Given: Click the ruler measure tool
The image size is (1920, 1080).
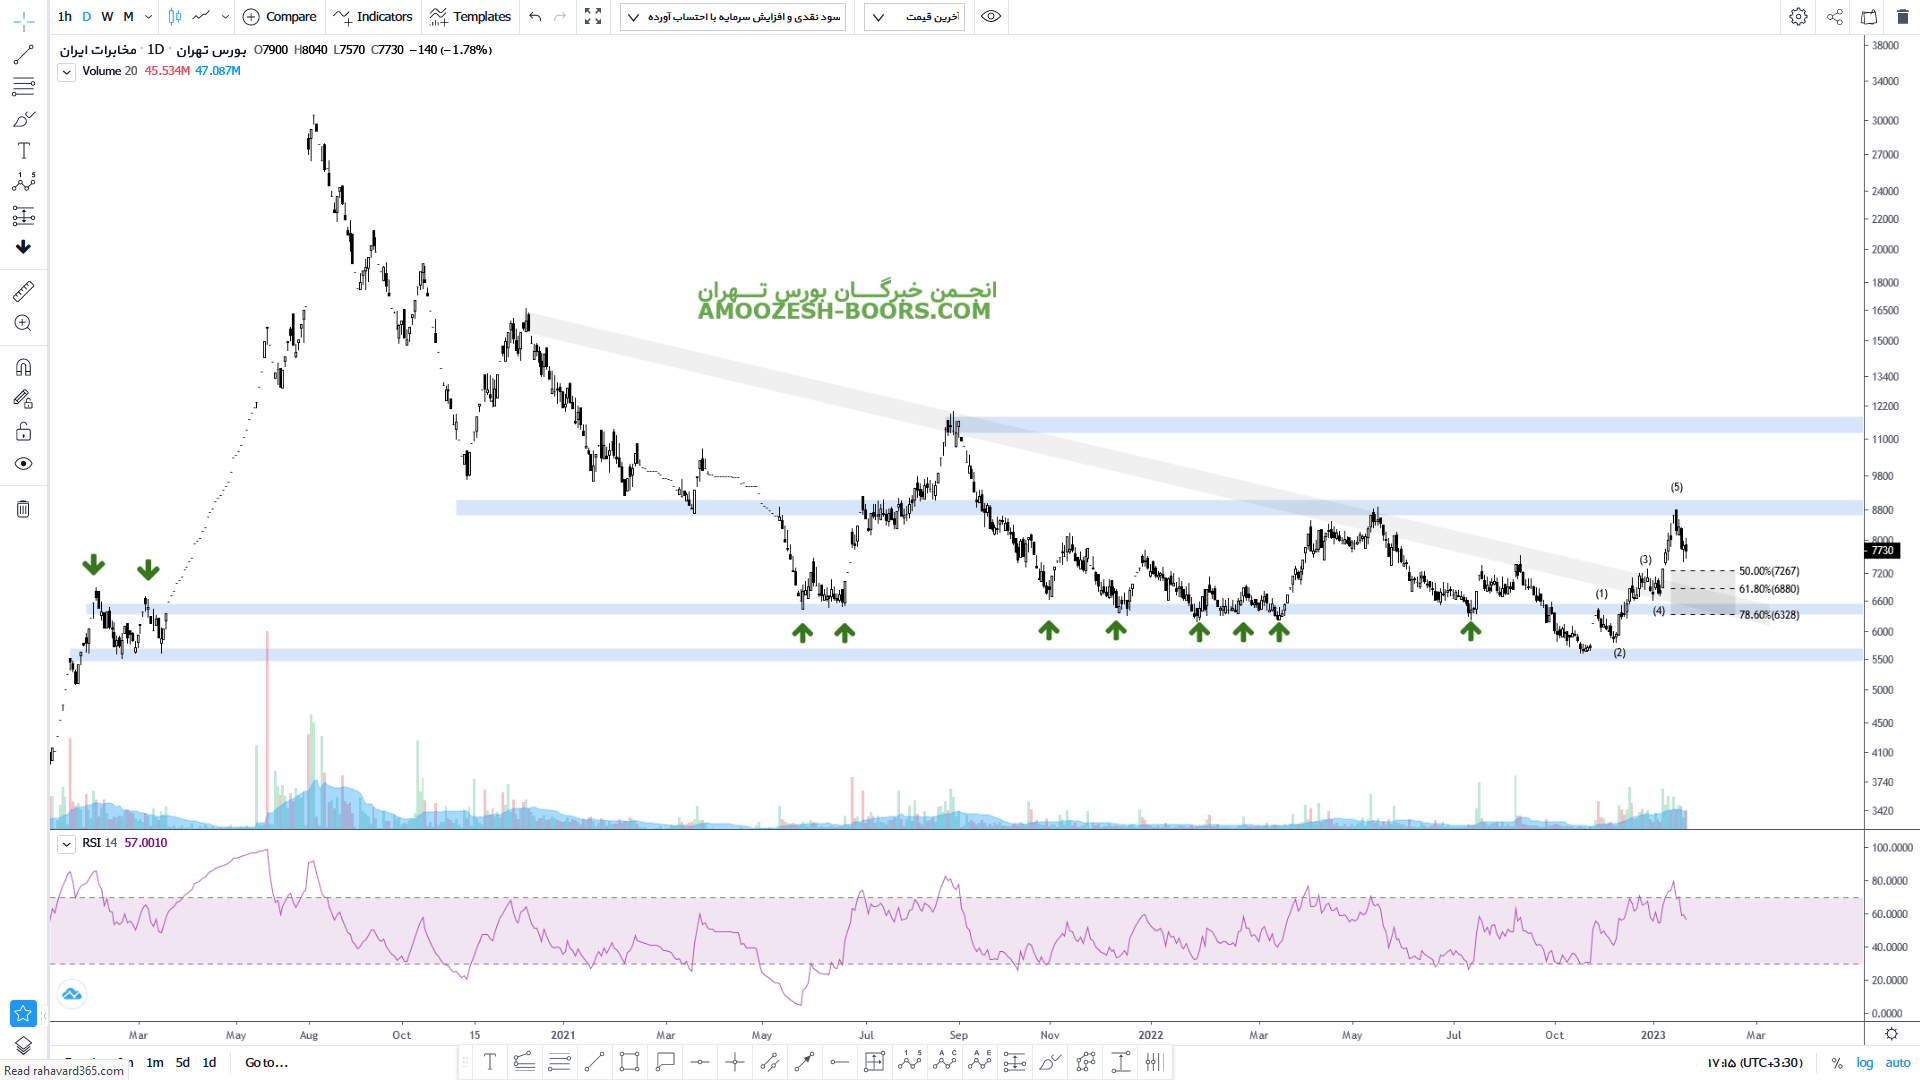Looking at the screenshot, I should tap(23, 291).
